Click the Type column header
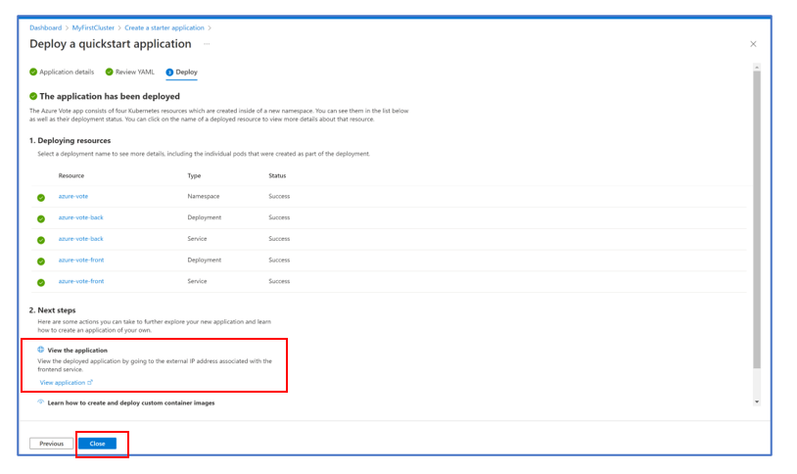The image size is (797, 474). click(194, 176)
